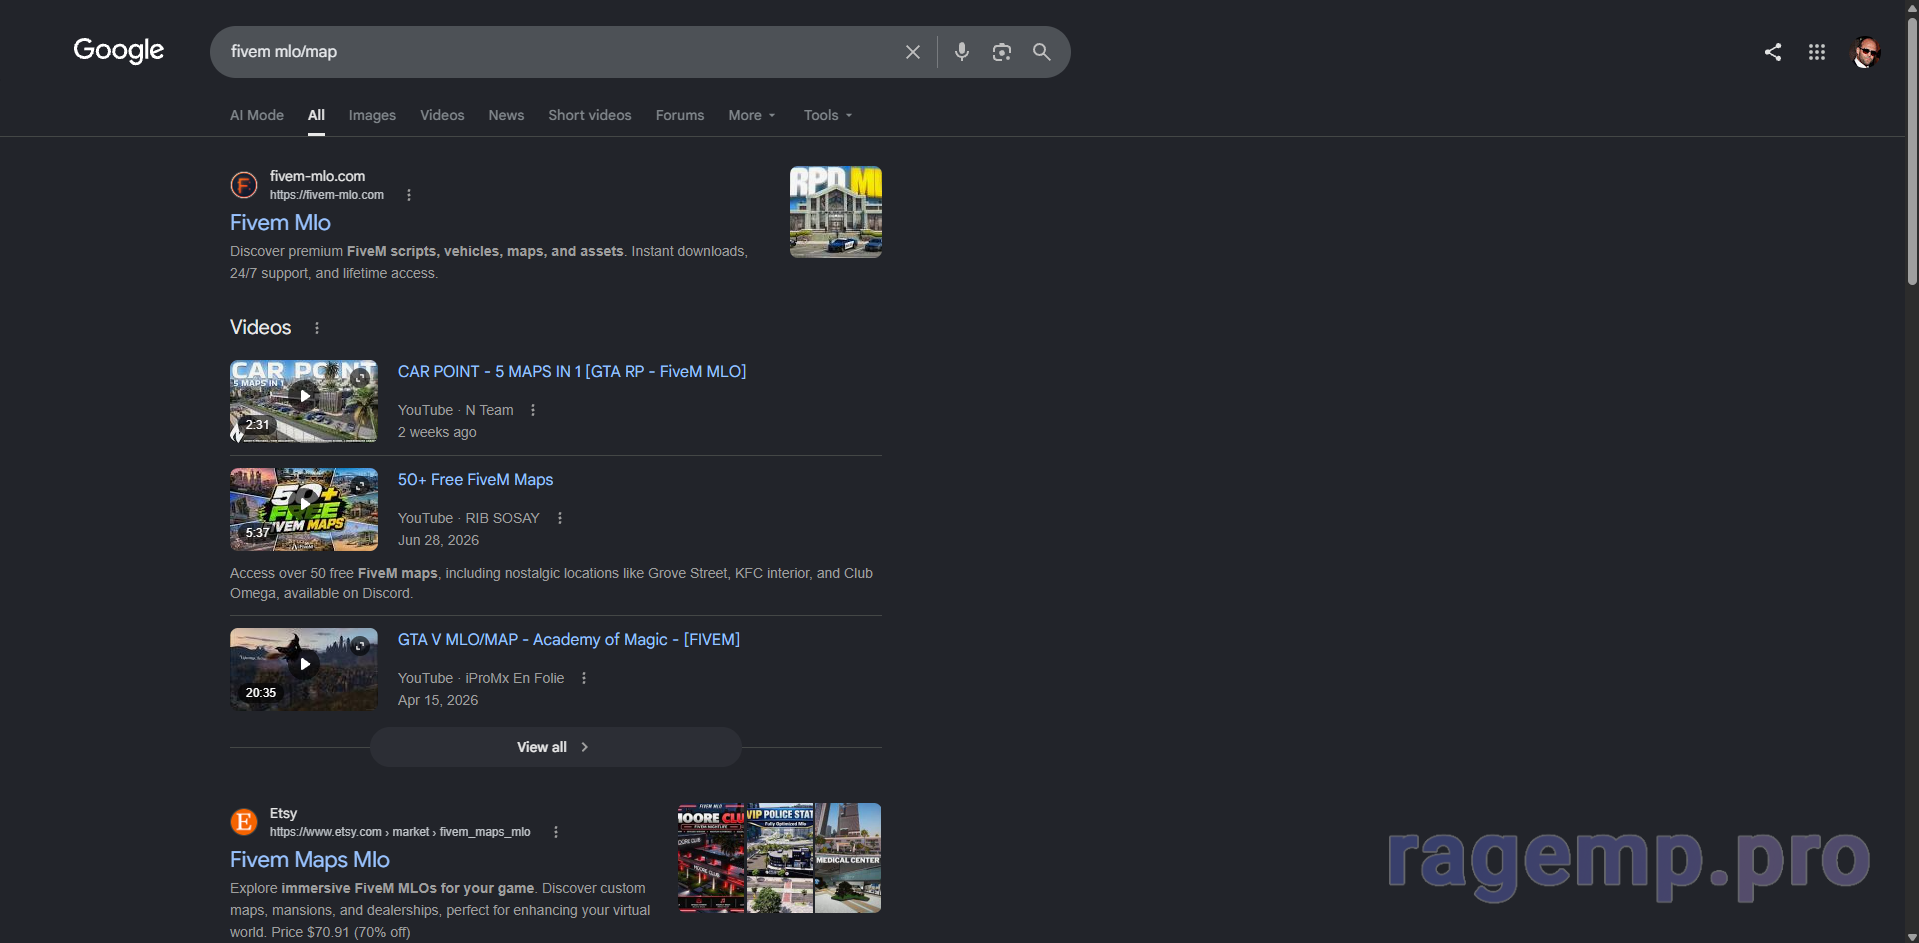
Task: Click into the search input field
Action: [560, 52]
